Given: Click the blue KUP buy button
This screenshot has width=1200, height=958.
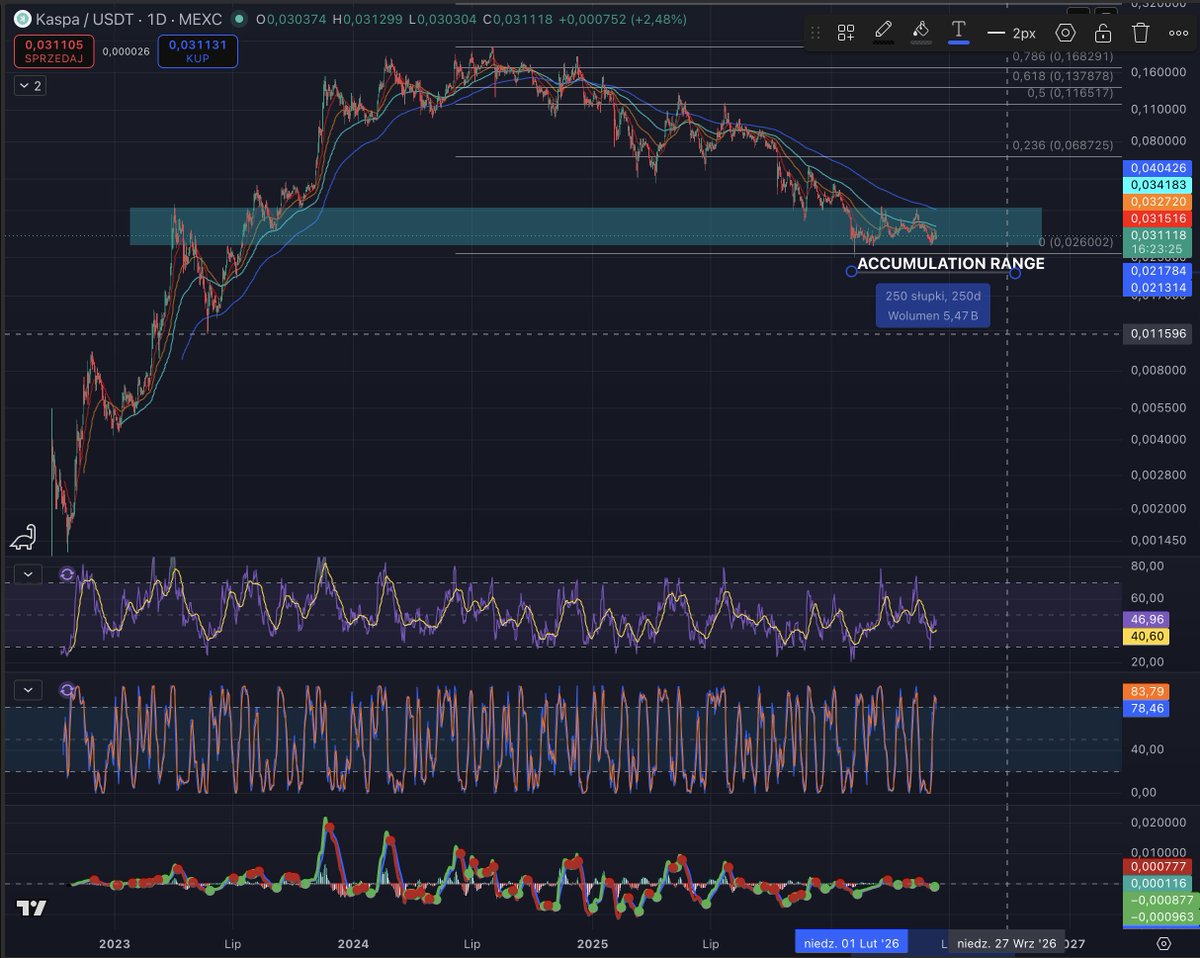Looking at the screenshot, I should [x=197, y=52].
